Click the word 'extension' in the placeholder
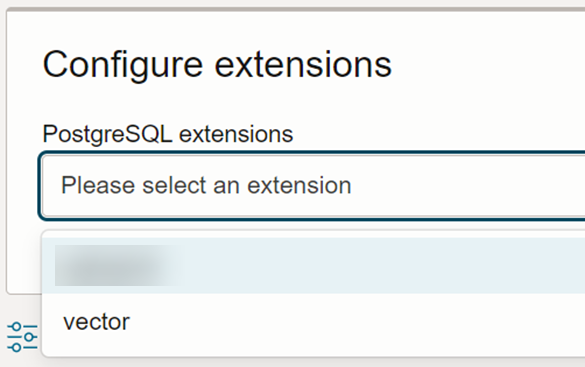 (299, 186)
